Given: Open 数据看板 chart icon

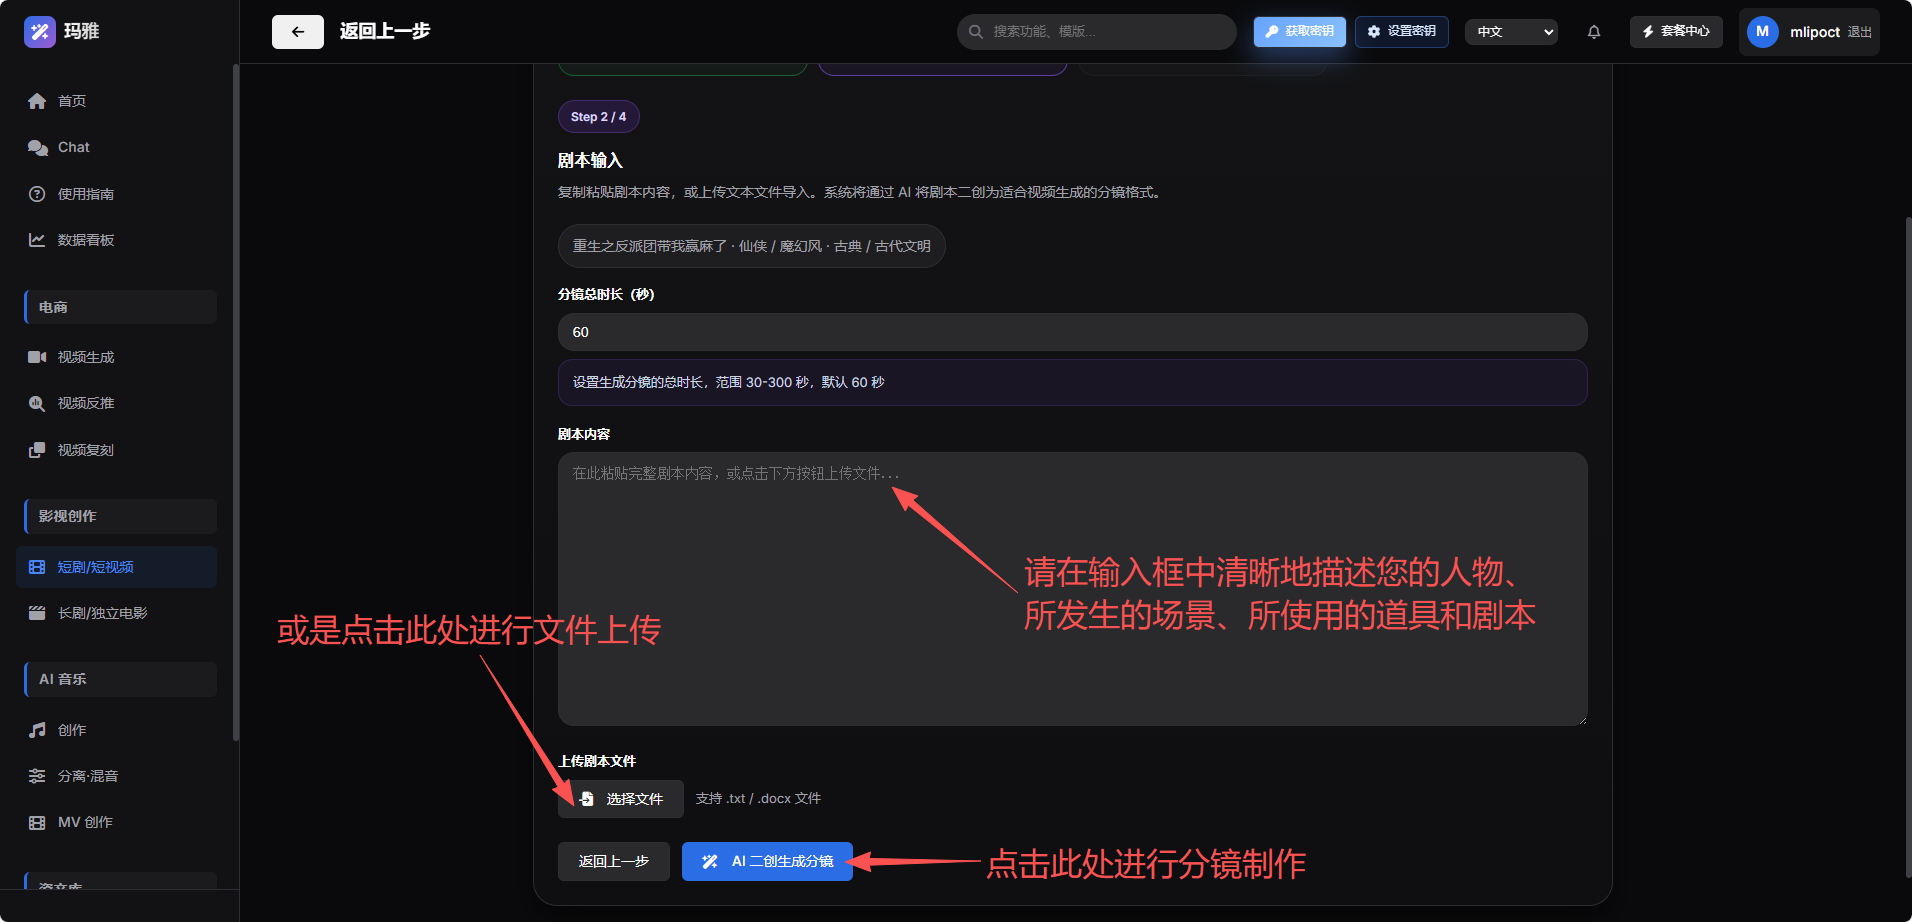Looking at the screenshot, I should [x=37, y=240].
